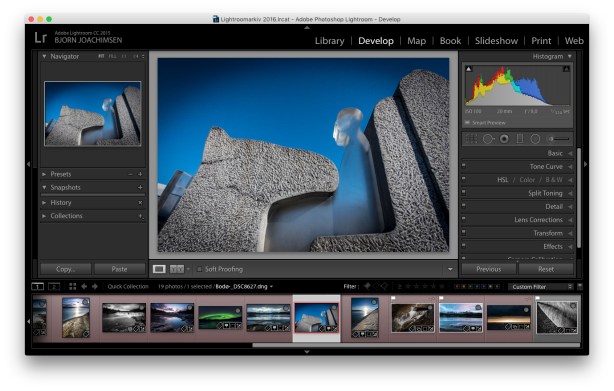Open the Book module
Image resolution: width=614 pixels, height=391 pixels.
450,41
